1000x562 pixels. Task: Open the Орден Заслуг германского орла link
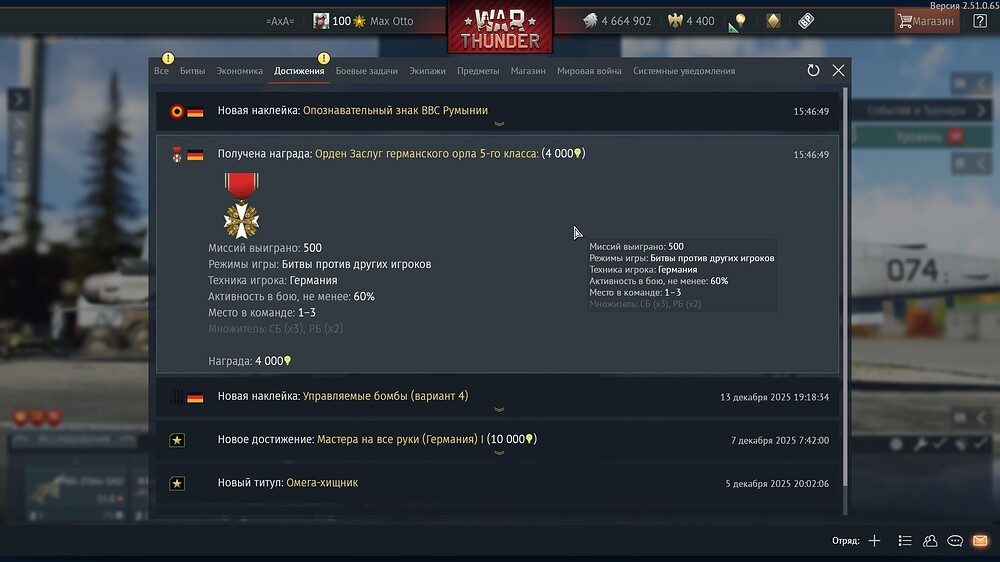click(427, 154)
